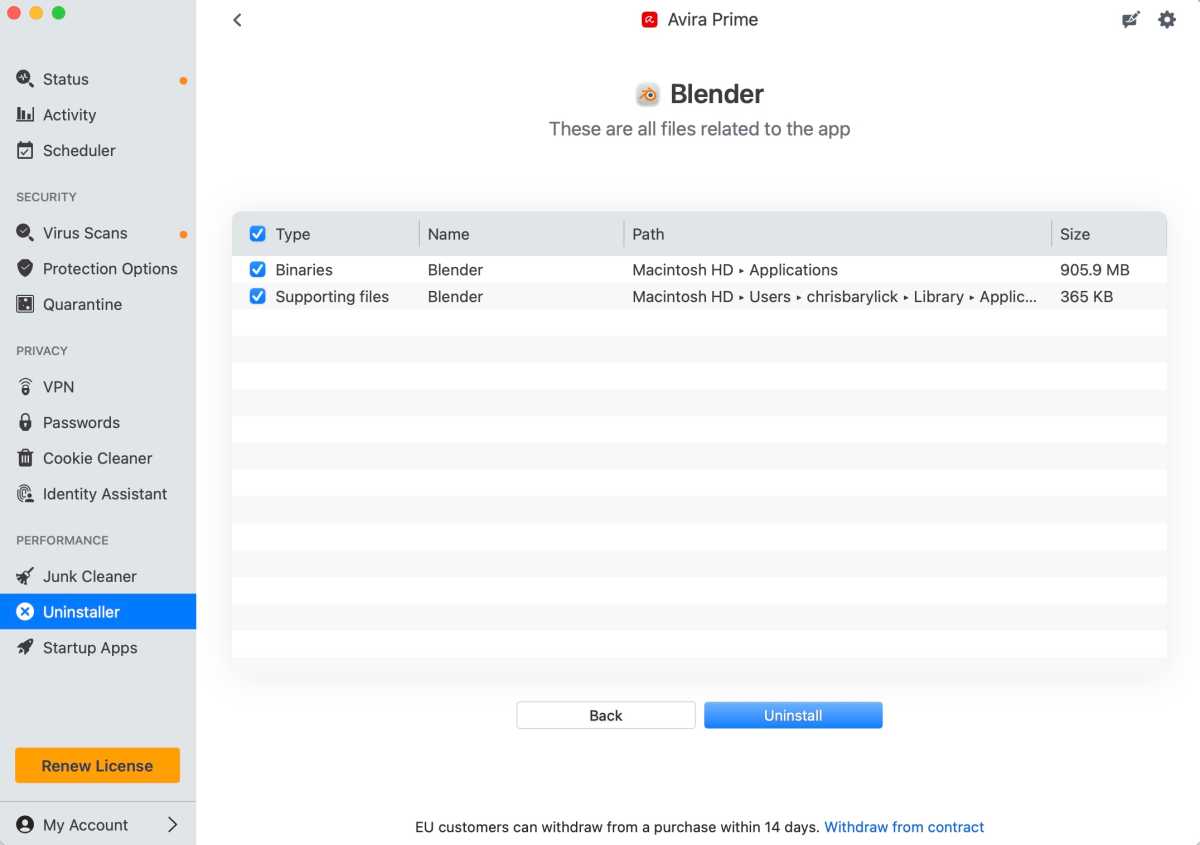Open Identity Assistant
1200x845 pixels.
[x=98, y=494]
